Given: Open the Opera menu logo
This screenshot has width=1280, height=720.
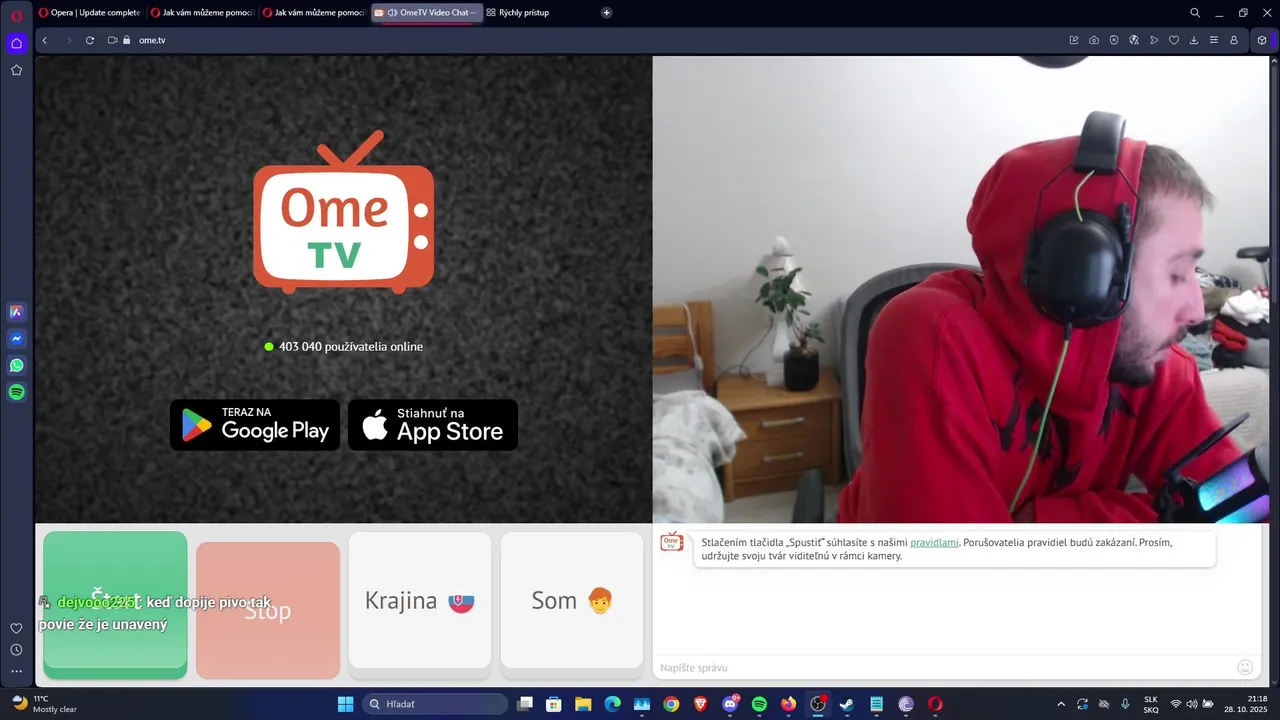Looking at the screenshot, I should [x=16, y=15].
